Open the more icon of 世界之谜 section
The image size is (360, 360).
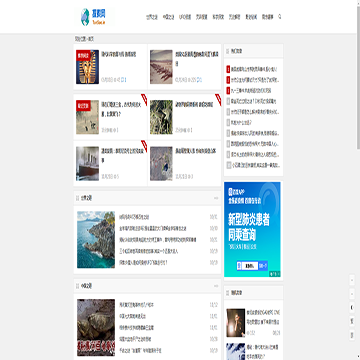pos(216,198)
